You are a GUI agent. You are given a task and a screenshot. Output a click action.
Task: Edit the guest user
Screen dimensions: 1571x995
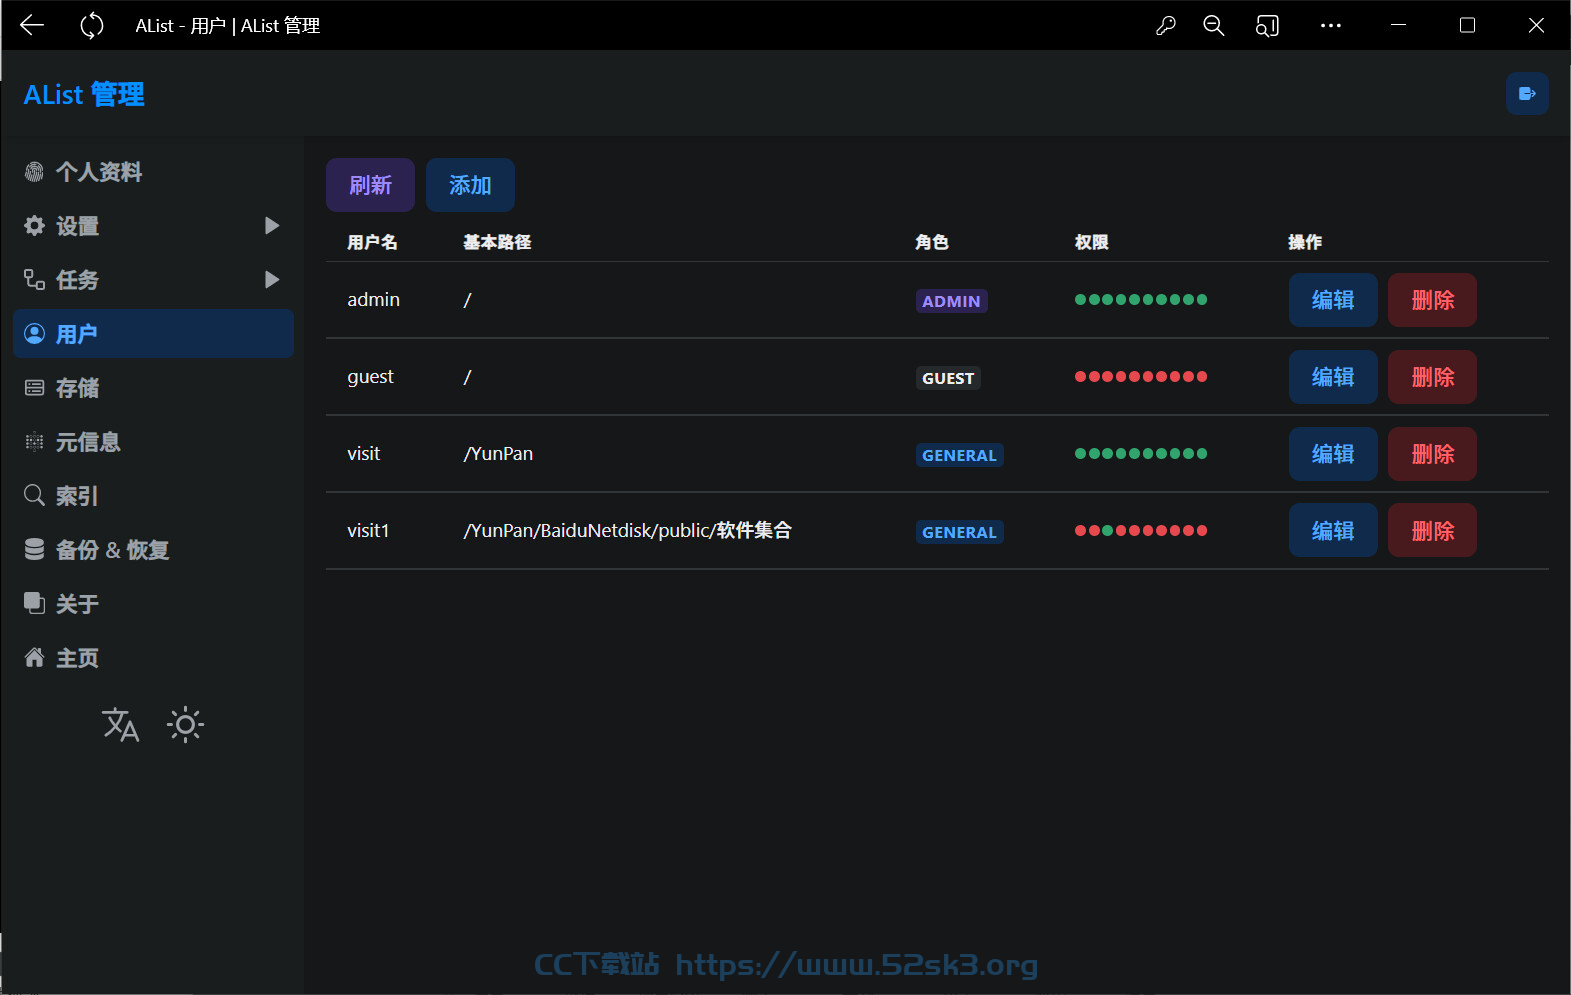click(x=1333, y=377)
